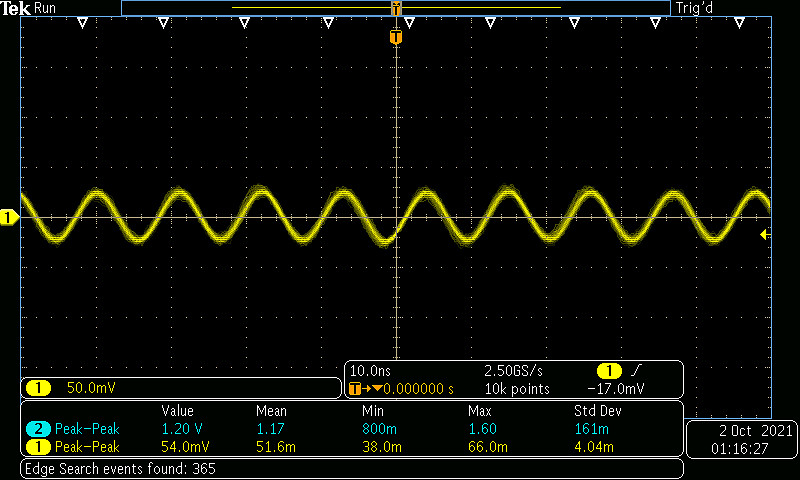Click the Value column header
Image resolution: width=800 pixels, height=480 pixels.
[x=178, y=411]
